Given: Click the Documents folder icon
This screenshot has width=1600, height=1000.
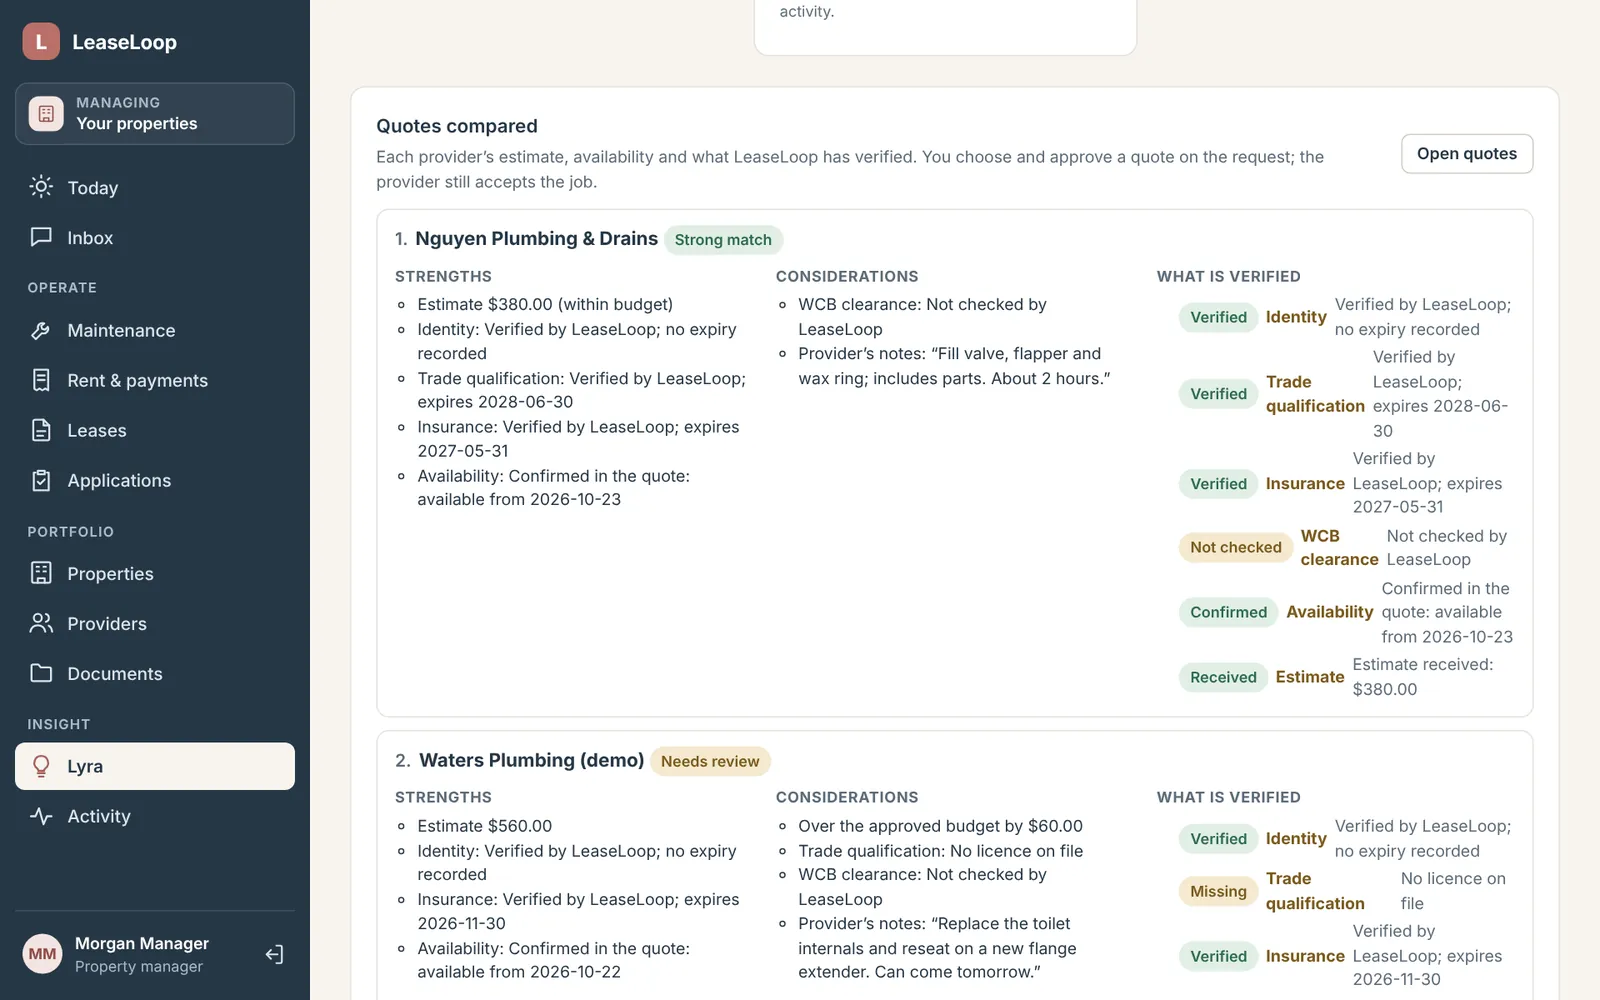Looking at the screenshot, I should pyautogui.click(x=41, y=673).
